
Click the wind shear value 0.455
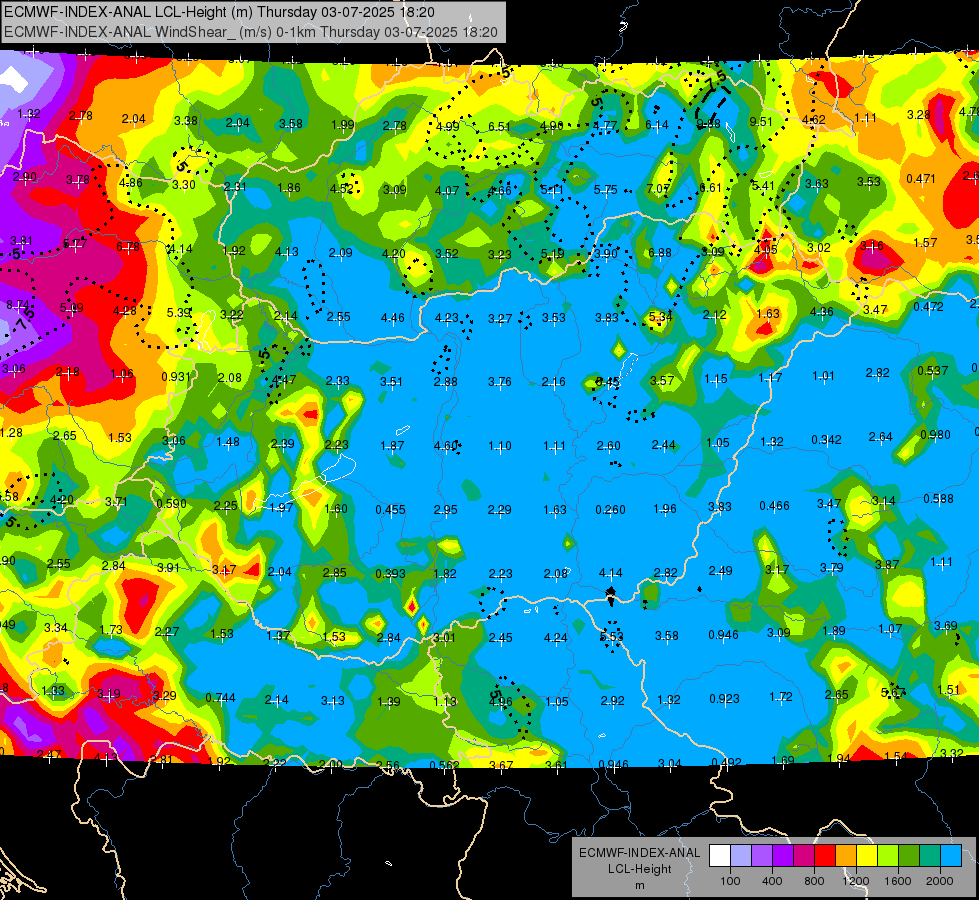[390, 510]
